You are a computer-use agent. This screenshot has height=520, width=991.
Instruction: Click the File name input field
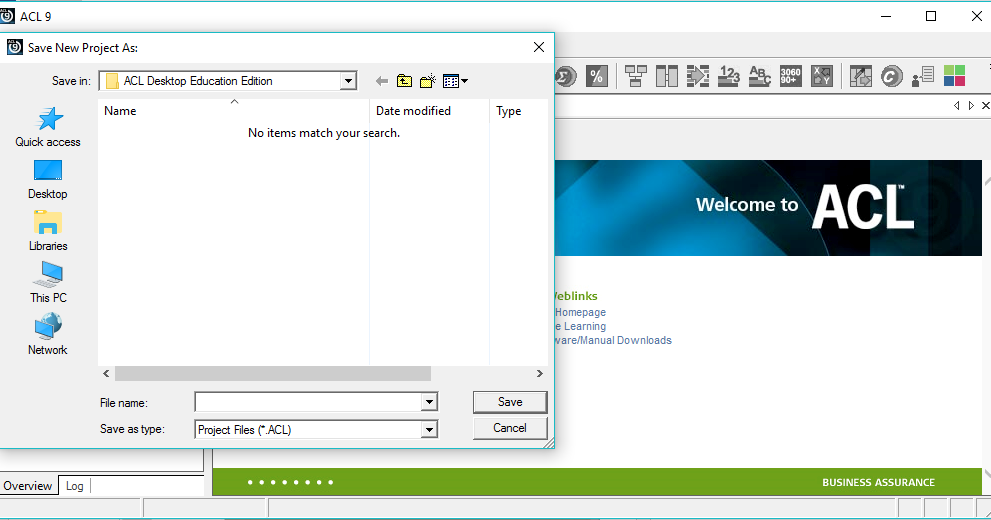[x=308, y=402]
